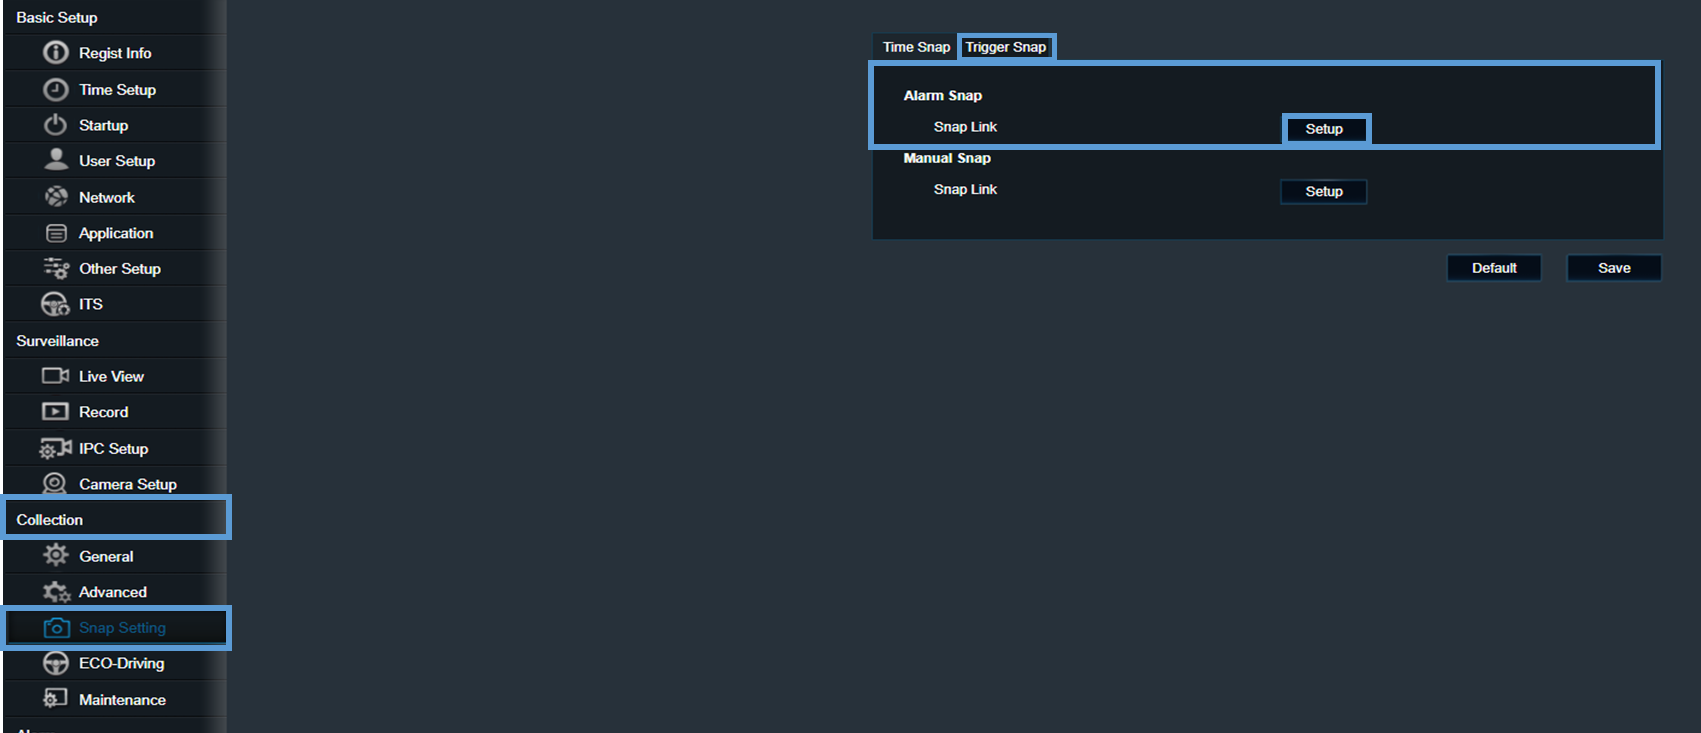Open the User Setup person icon
The image size is (1701, 733).
[56, 160]
